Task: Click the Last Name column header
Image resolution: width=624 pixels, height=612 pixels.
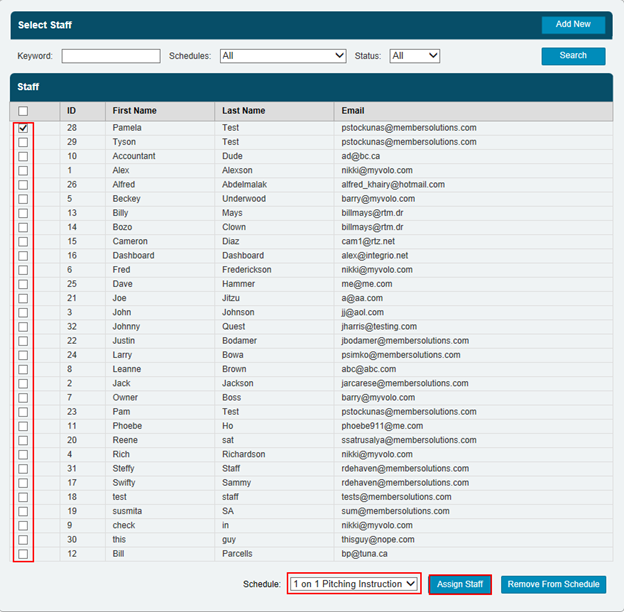Action: (244, 111)
